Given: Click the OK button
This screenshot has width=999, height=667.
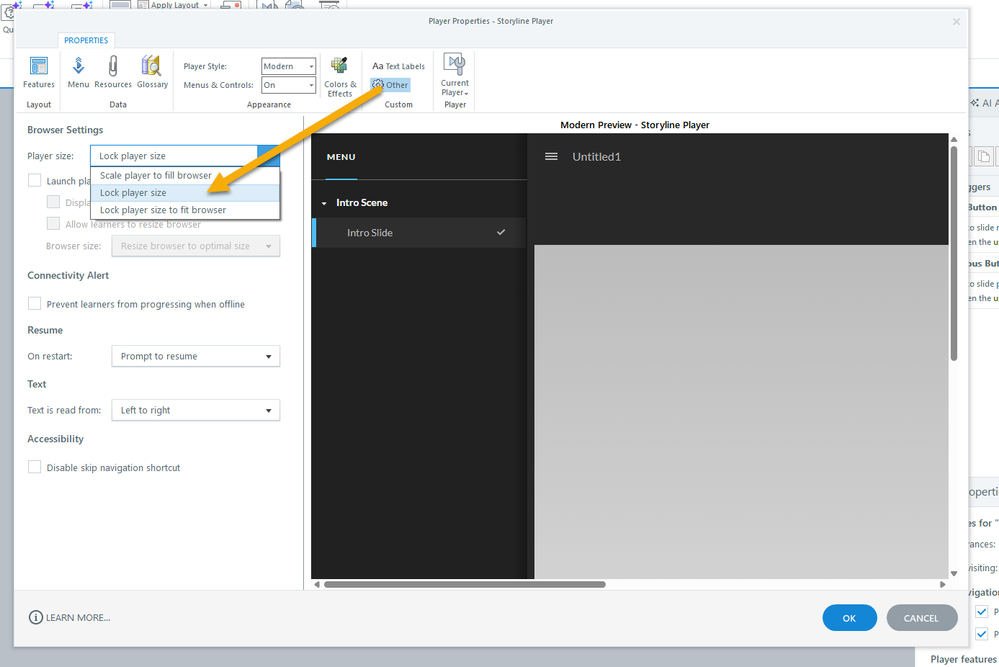Looking at the screenshot, I should coord(849,618).
